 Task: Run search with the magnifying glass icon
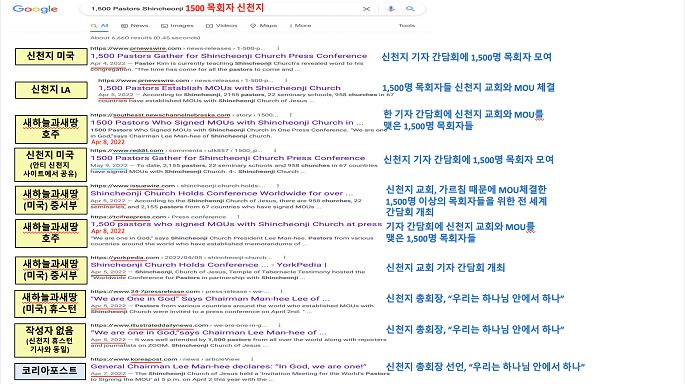410,9
